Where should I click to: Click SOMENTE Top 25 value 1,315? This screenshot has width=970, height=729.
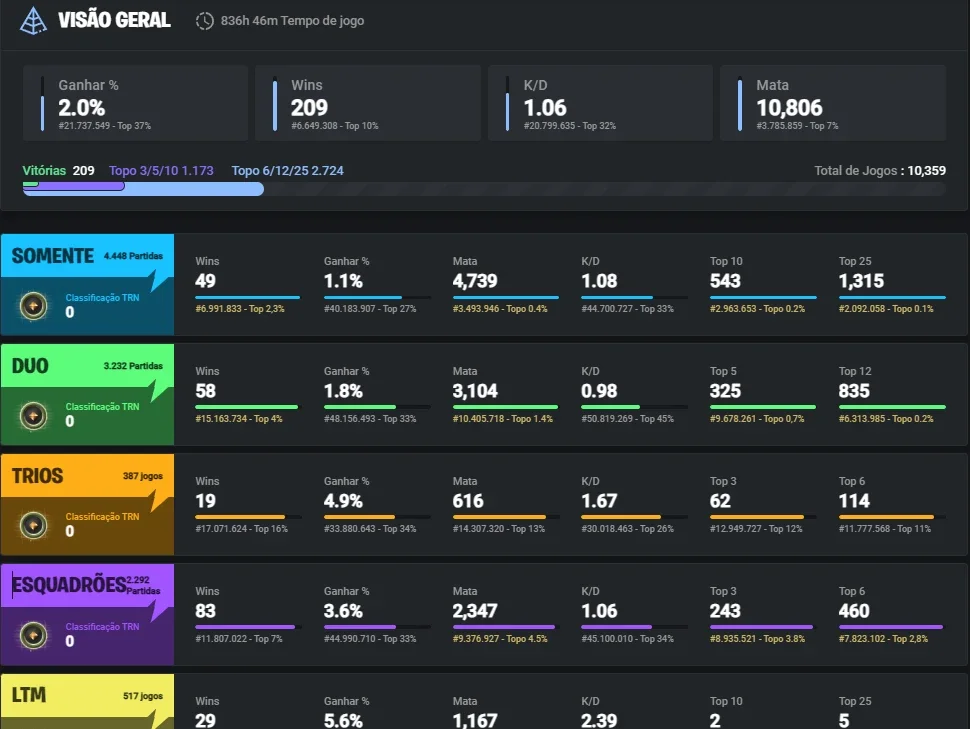862,281
